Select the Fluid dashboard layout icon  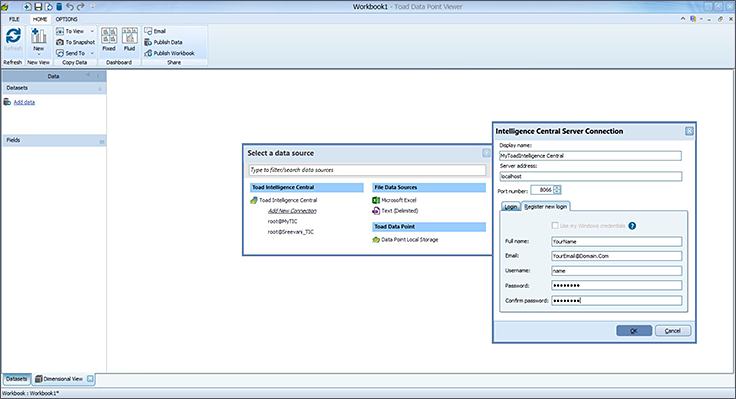coord(130,36)
